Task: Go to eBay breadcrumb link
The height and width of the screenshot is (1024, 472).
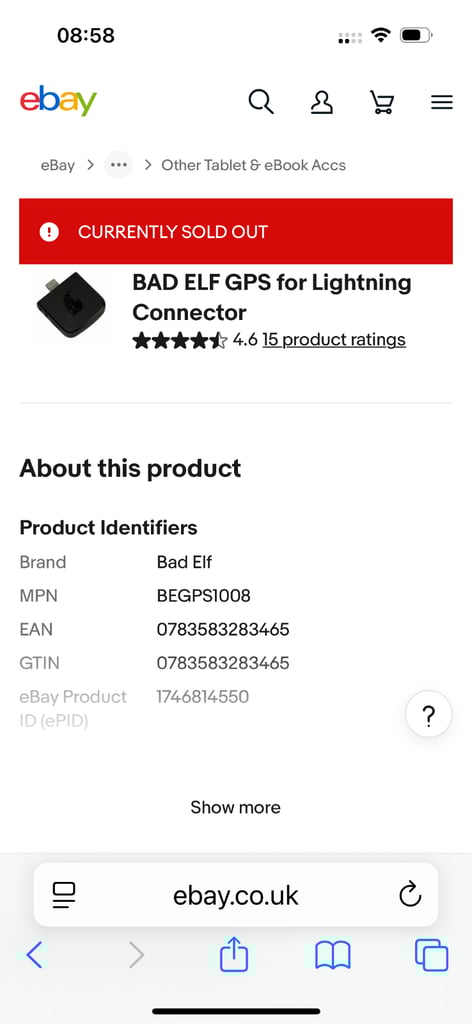Action: pyautogui.click(x=57, y=165)
